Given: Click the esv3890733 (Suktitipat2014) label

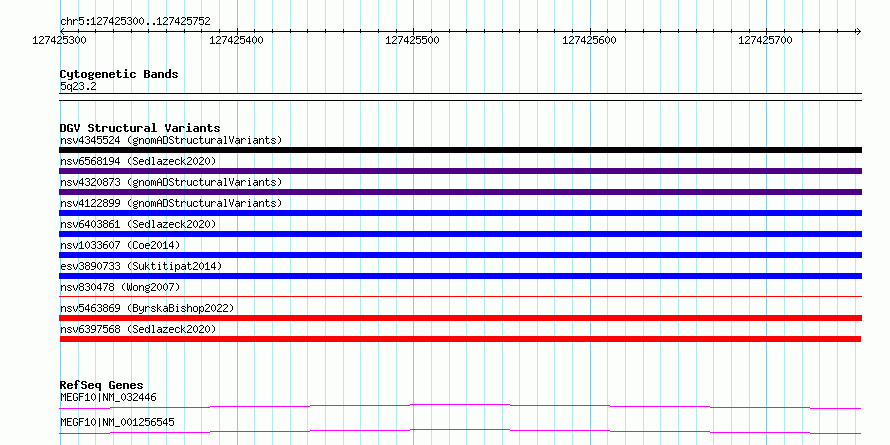Looking at the screenshot, I should (x=141, y=266).
